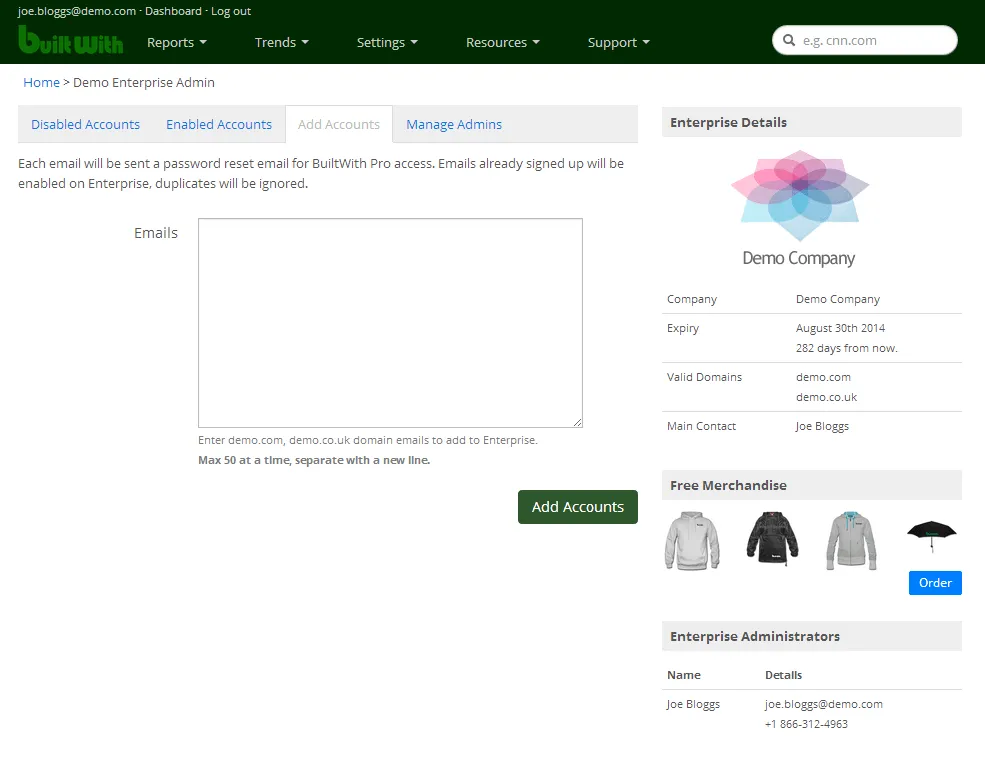Open the Enabled Accounts tab
Viewport: 985px width, 759px height.
coord(219,125)
